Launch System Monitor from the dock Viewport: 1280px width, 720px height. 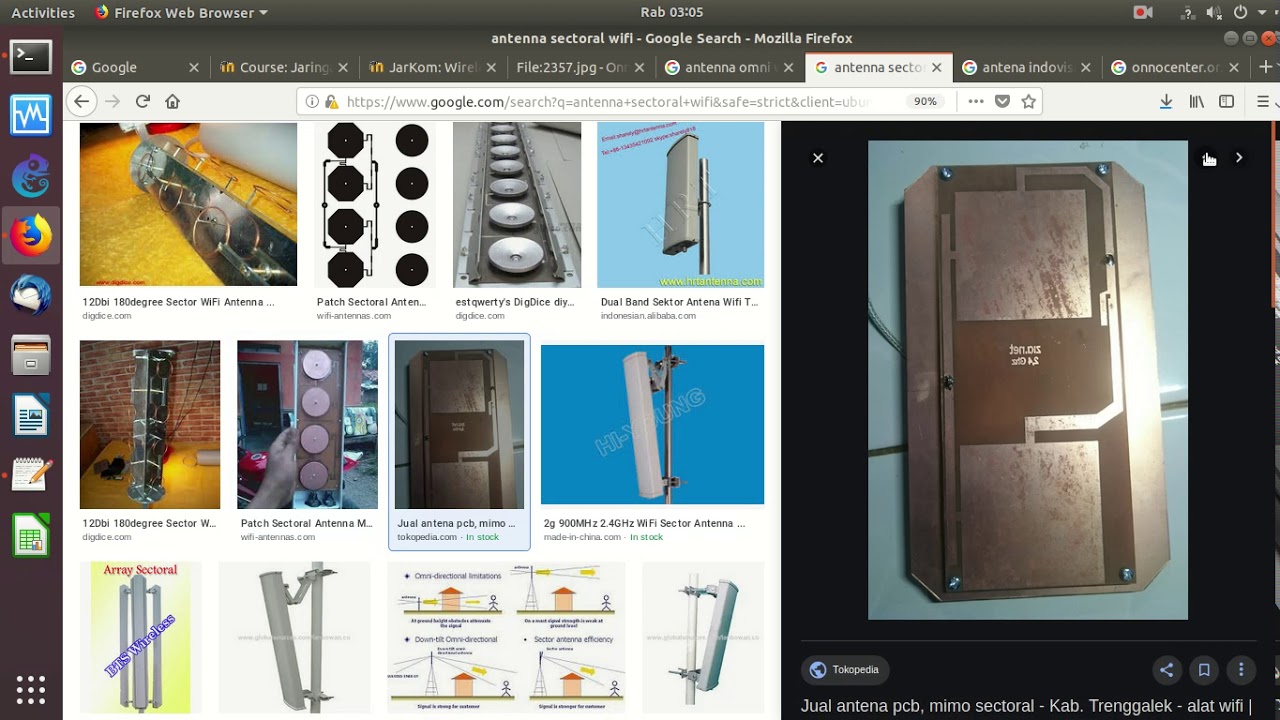31,117
